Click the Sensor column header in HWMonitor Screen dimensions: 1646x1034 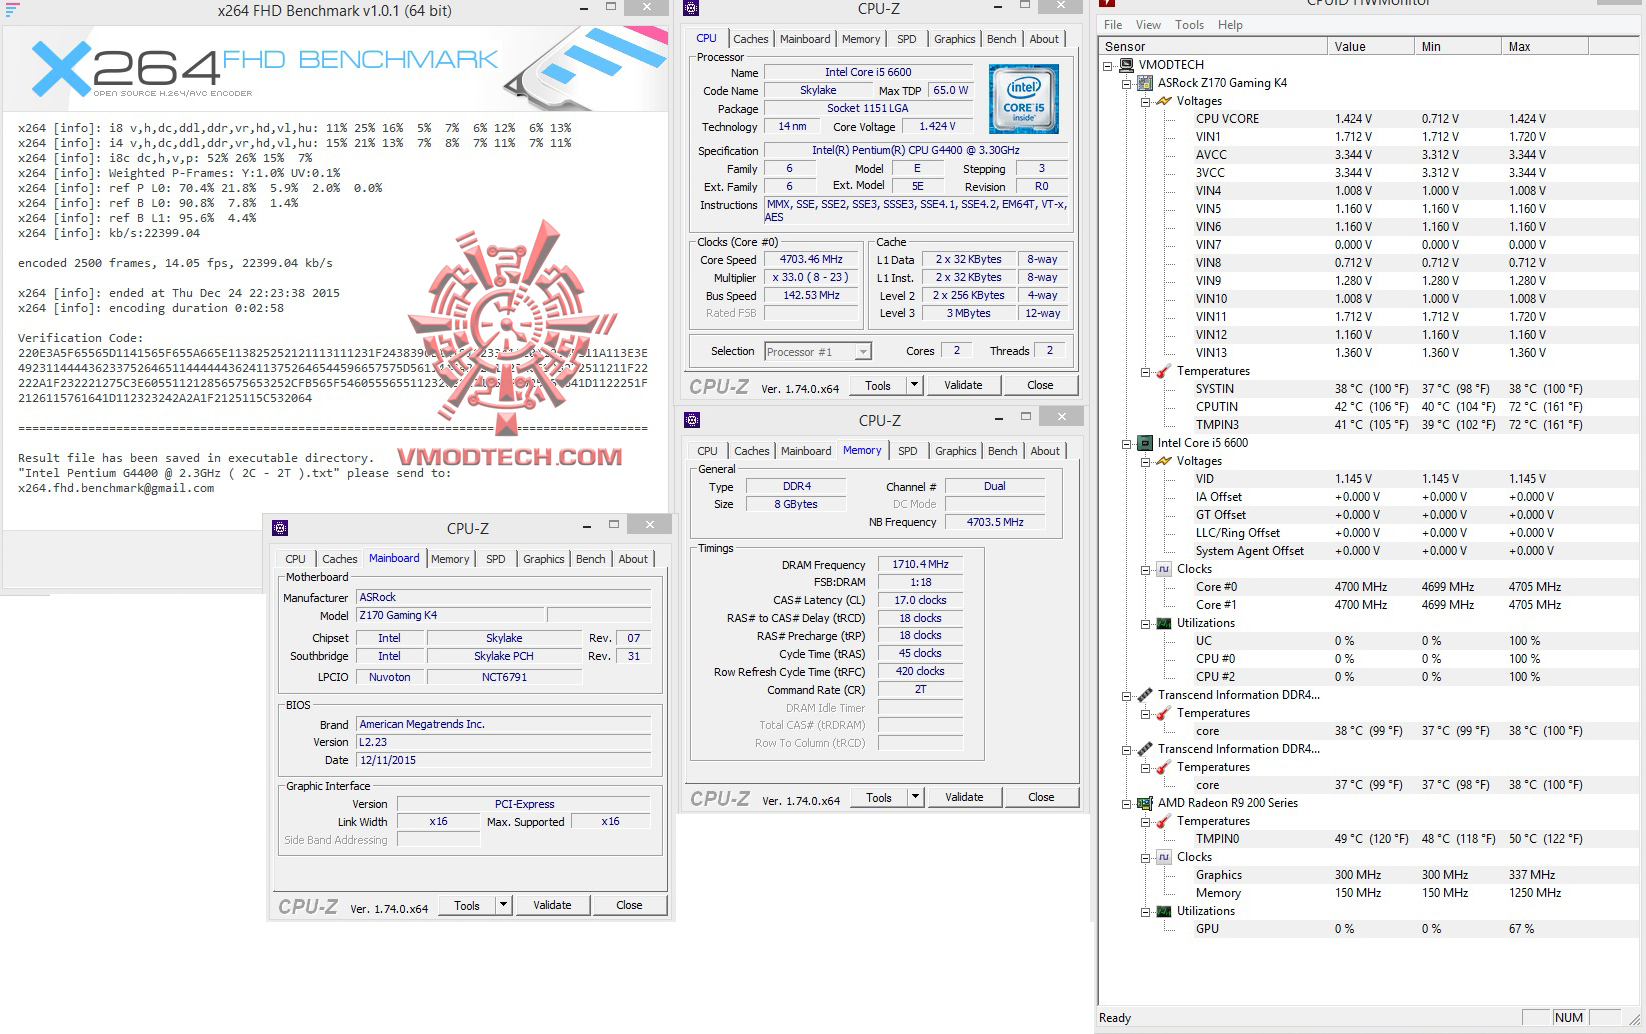[x=1213, y=47]
